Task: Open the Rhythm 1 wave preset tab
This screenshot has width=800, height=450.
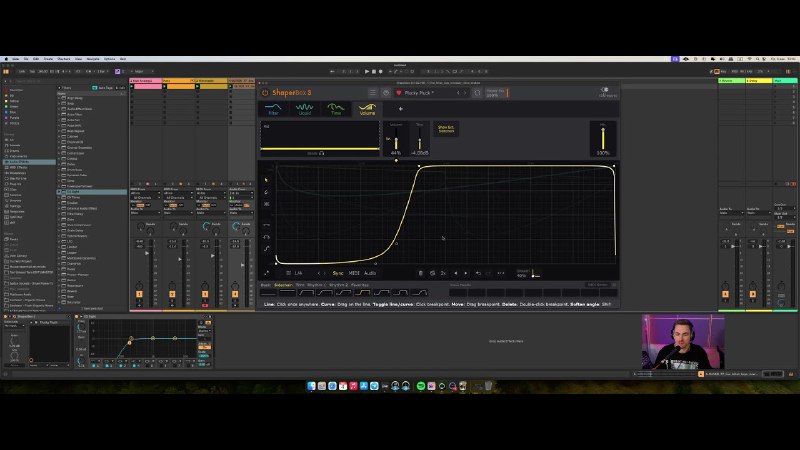Action: (x=316, y=285)
